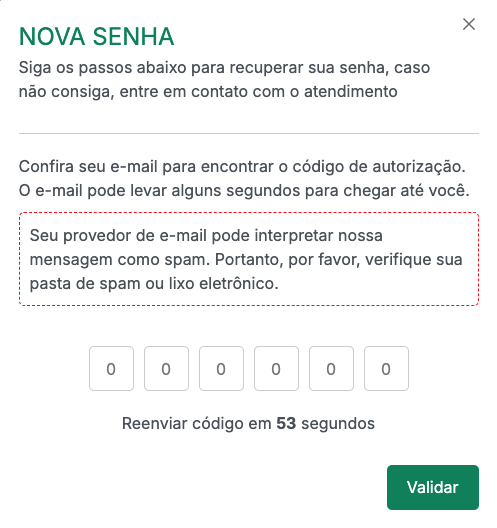Click the word 'atendimento' in the subtitle
Viewport: 497px width, 528px height.
click(351, 92)
